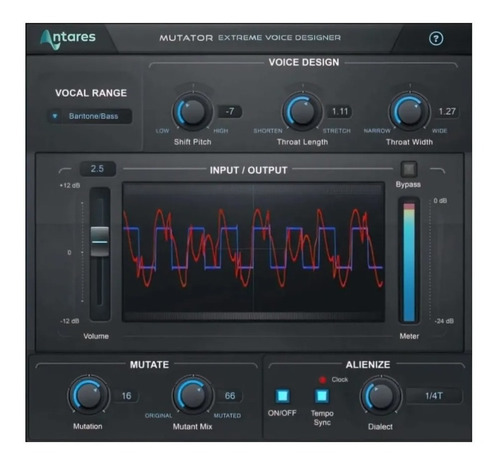Click the Vocal Range dropdown arrow
Image resolution: width=500 pixels, height=467 pixels.
55,116
